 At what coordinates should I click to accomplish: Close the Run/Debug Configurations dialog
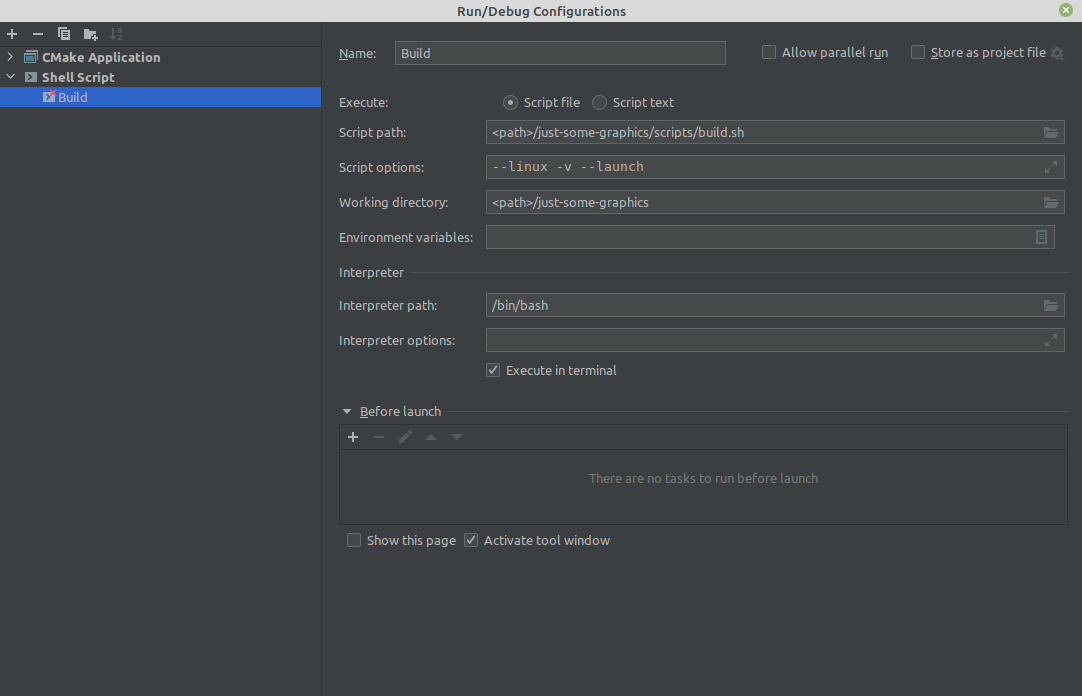coord(1065,10)
